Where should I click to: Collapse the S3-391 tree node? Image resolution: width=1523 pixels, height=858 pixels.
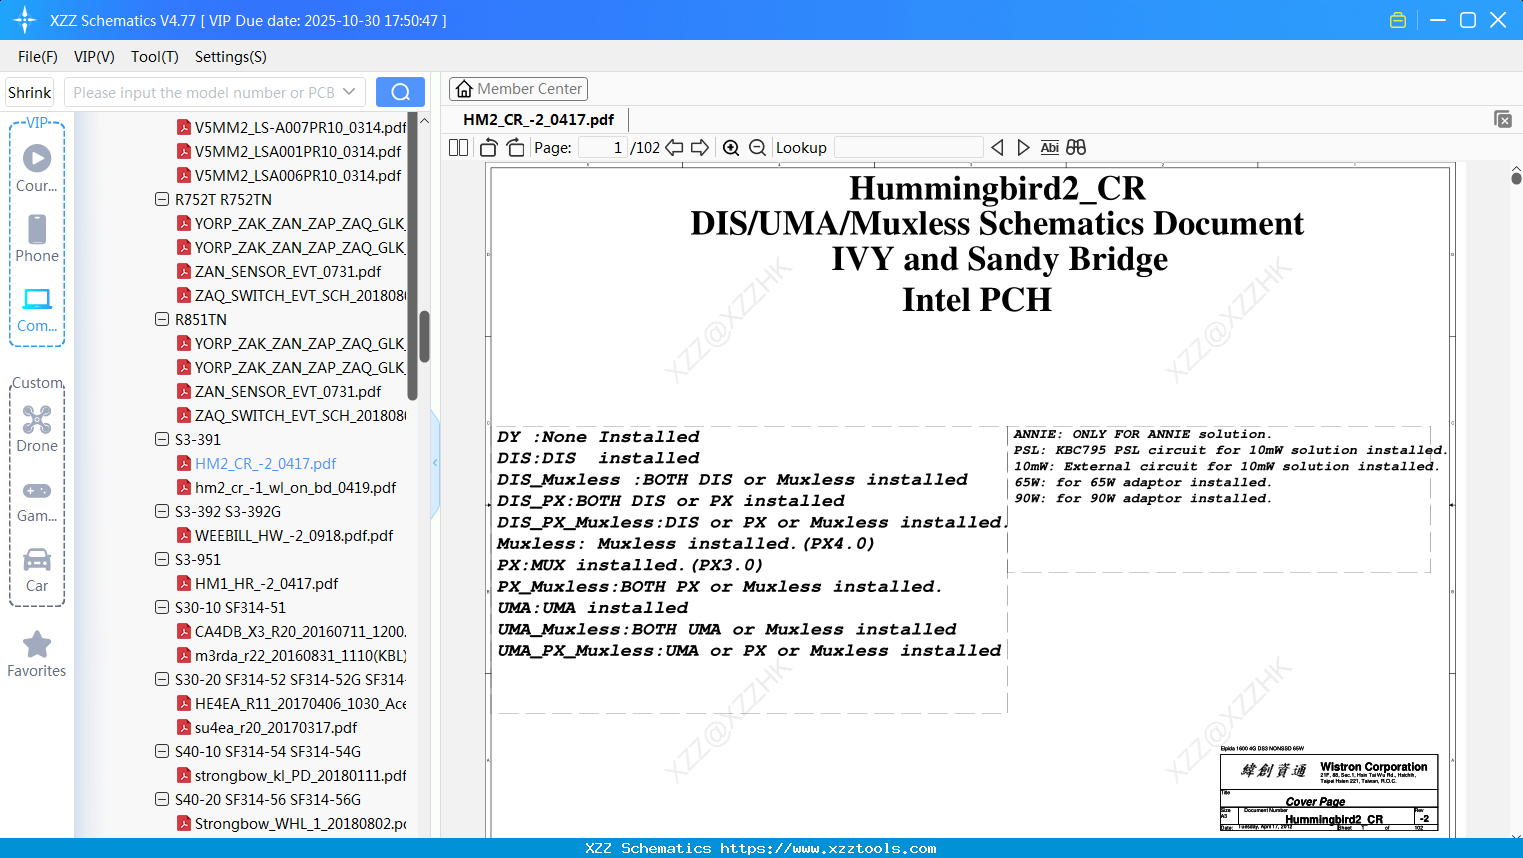coord(162,439)
